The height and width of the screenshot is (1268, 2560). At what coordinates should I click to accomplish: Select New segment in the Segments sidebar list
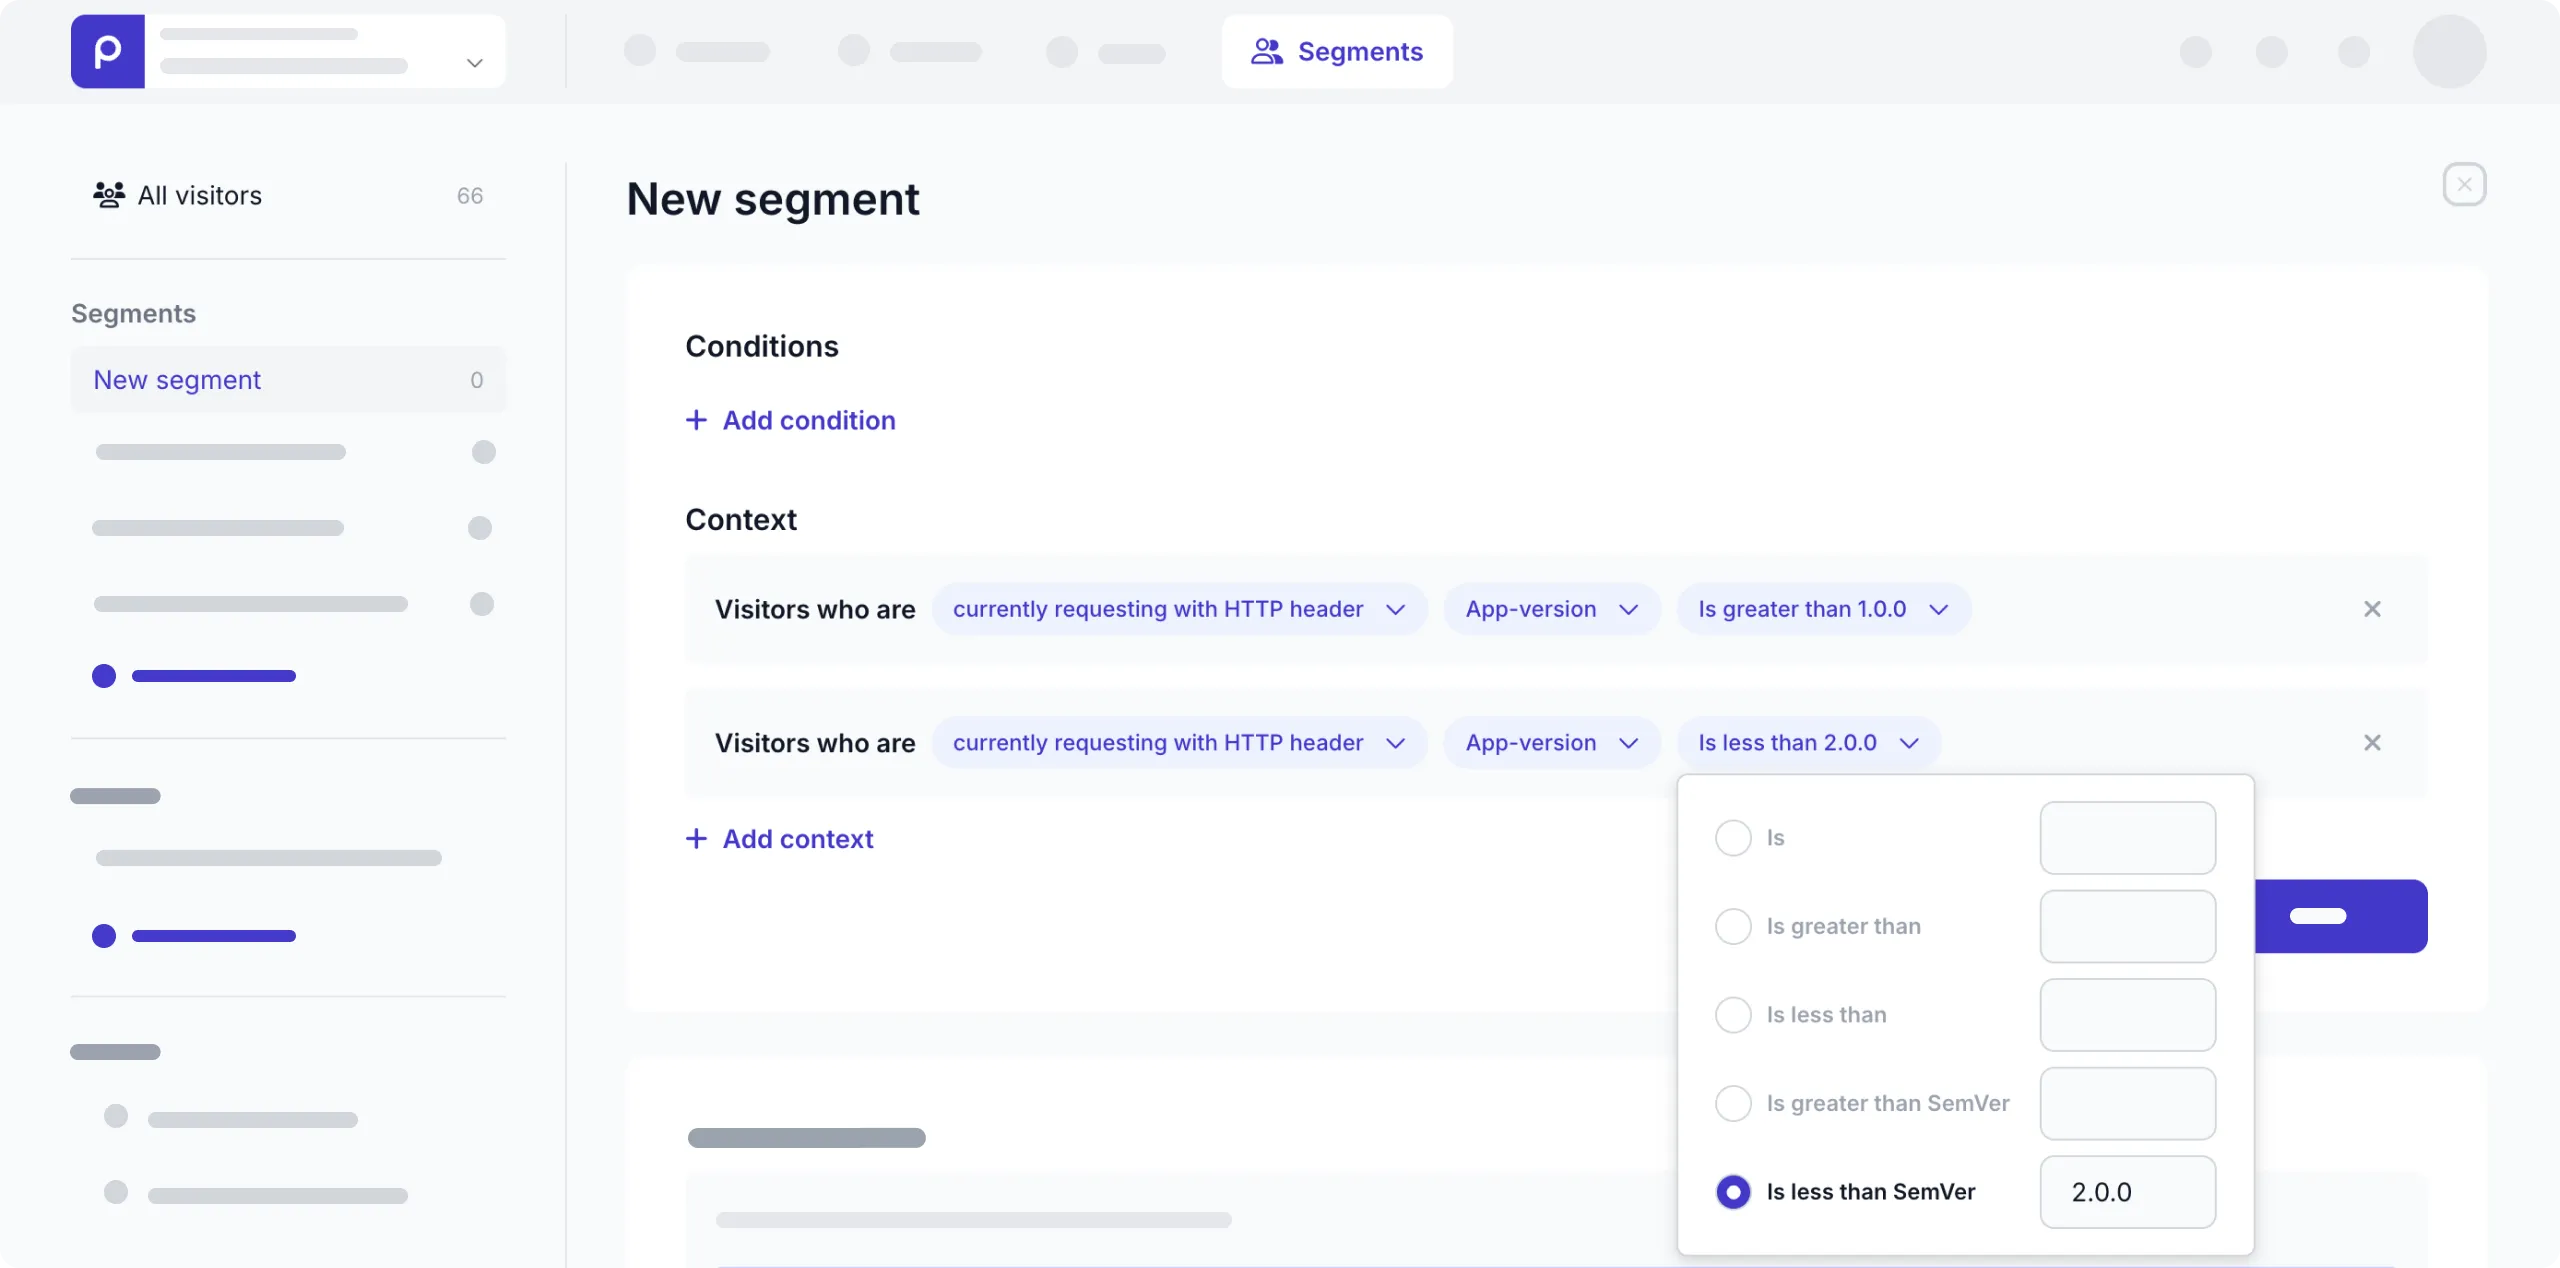[176, 380]
